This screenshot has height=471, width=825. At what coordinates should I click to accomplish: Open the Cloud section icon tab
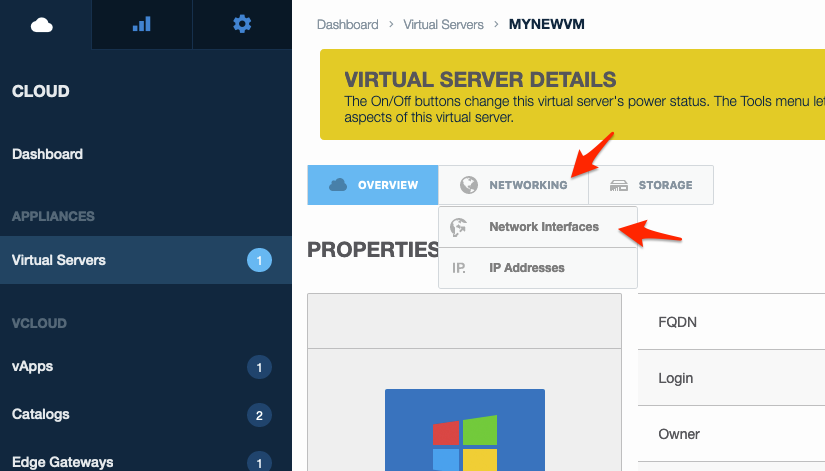(x=42, y=25)
